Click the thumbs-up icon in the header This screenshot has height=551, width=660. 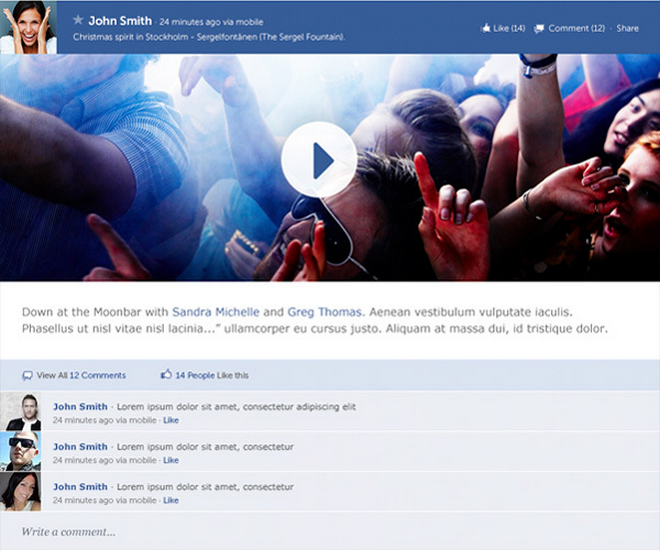tap(486, 28)
